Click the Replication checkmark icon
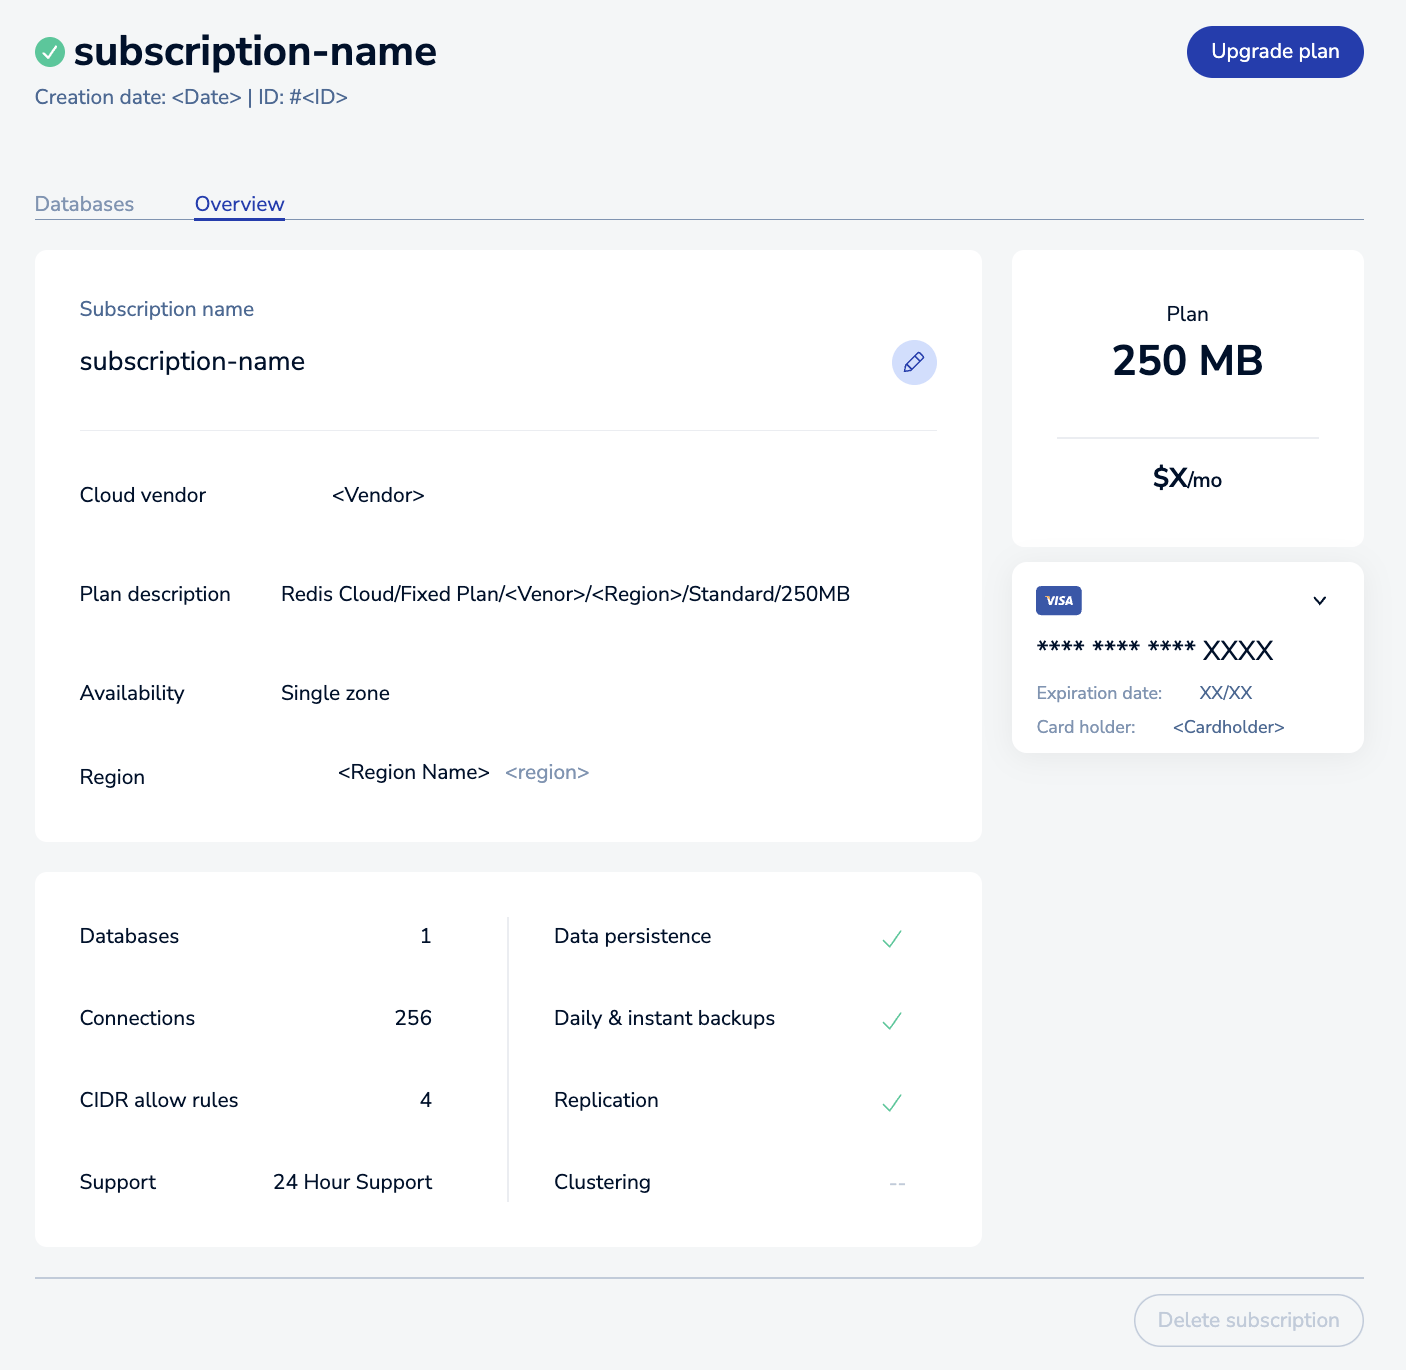The image size is (1406, 1370). click(891, 1102)
